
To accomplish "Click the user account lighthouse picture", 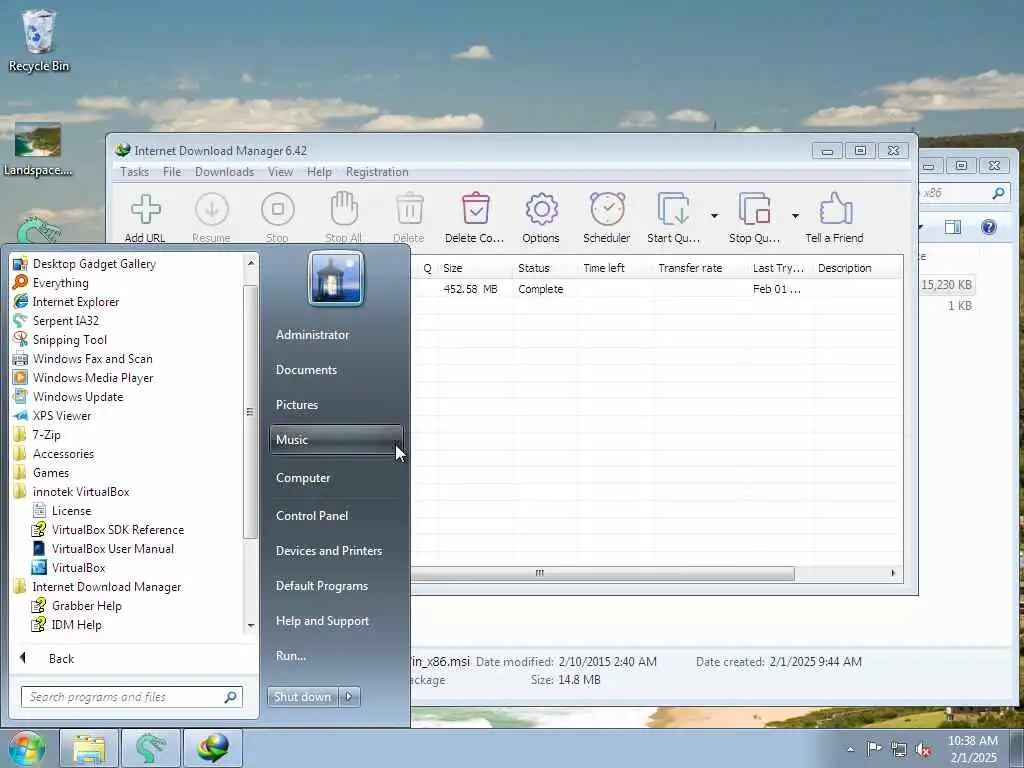I will pos(336,278).
